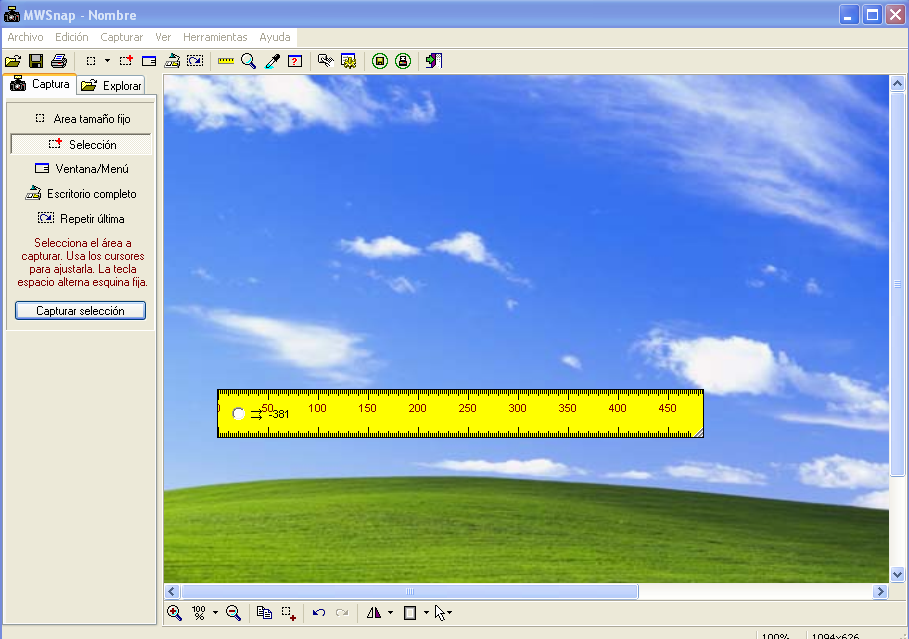This screenshot has height=639, width=909.
Task: Click the green-circled auto-print icon
Action: point(403,61)
